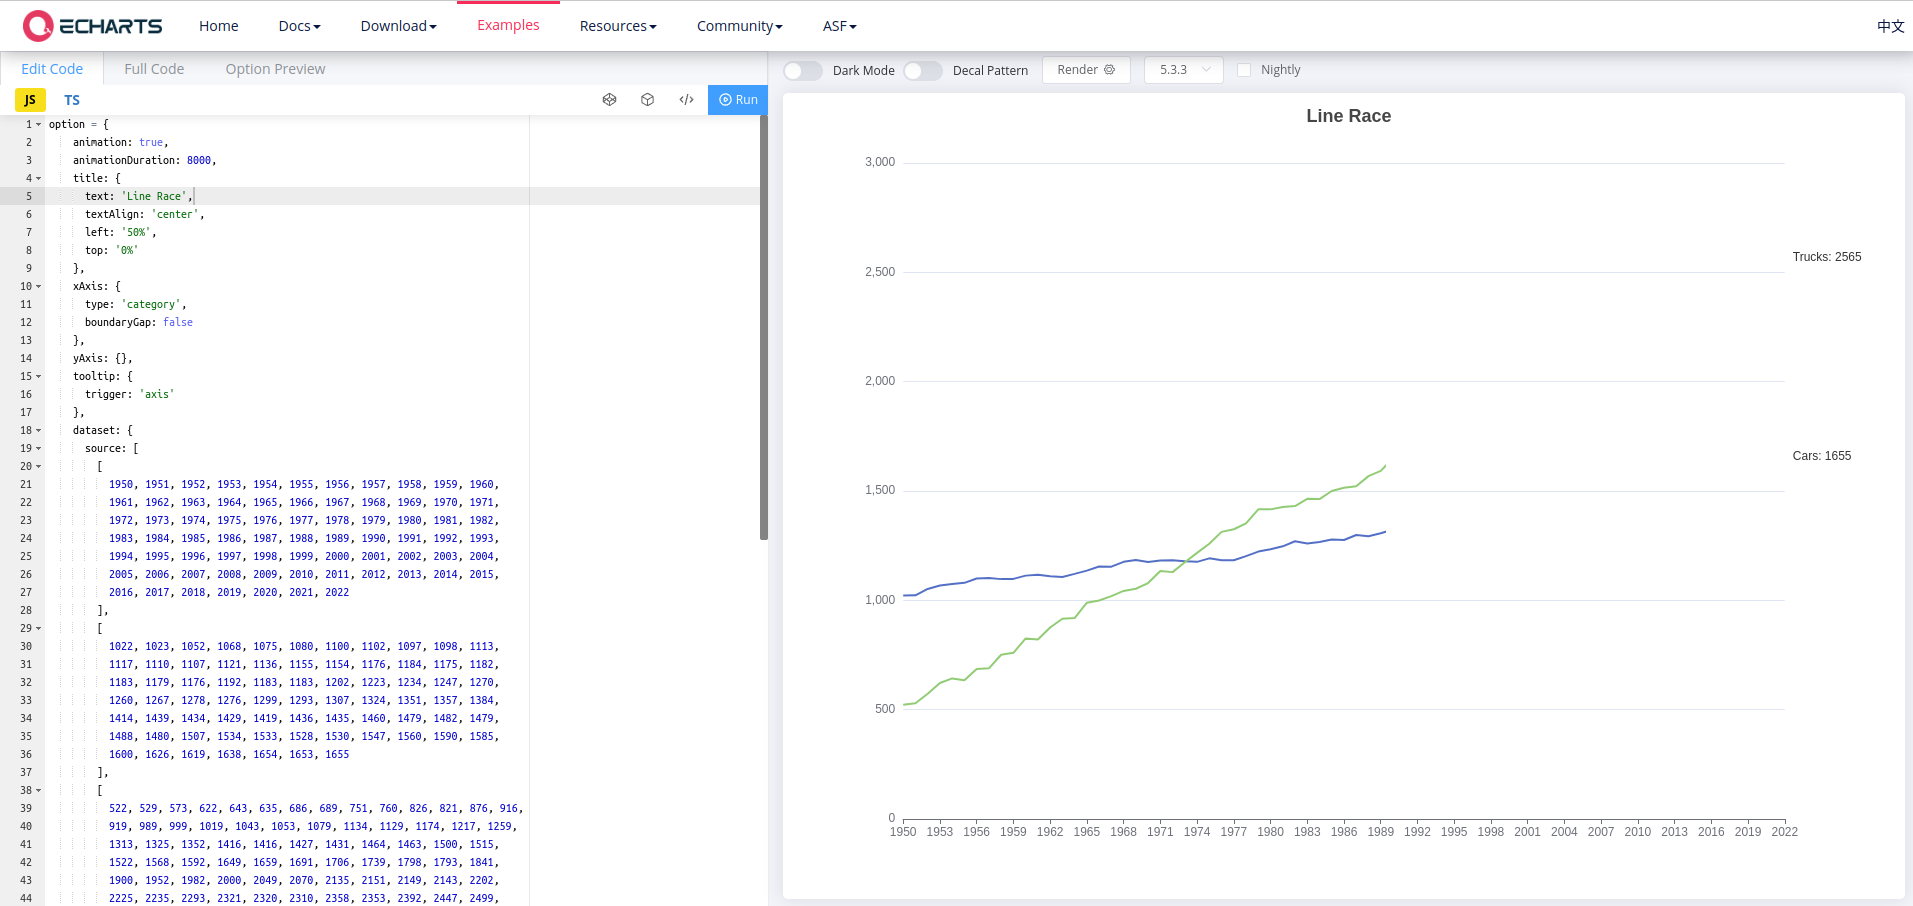The width and height of the screenshot is (1913, 906).
Task: Toggle Dark Mode switch
Action: [803, 70]
